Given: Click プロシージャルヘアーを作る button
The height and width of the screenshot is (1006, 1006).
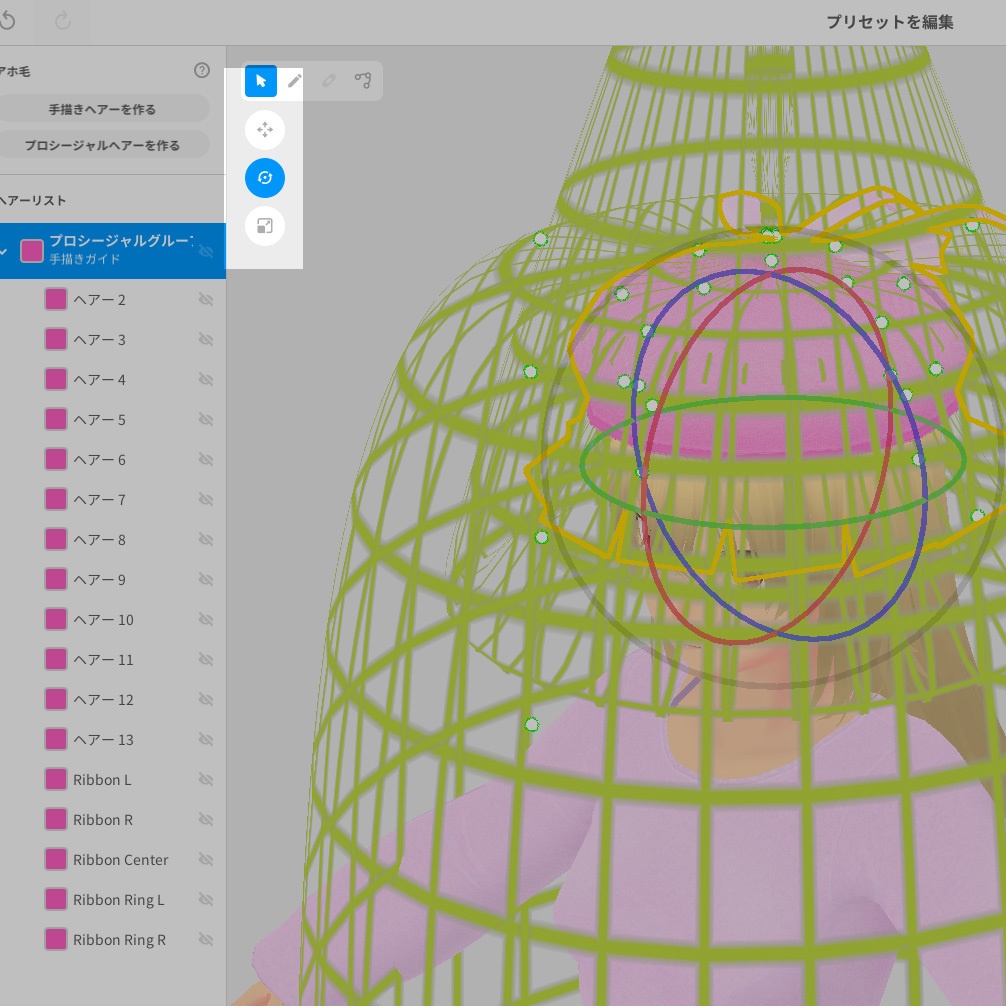Looking at the screenshot, I should point(103,145).
